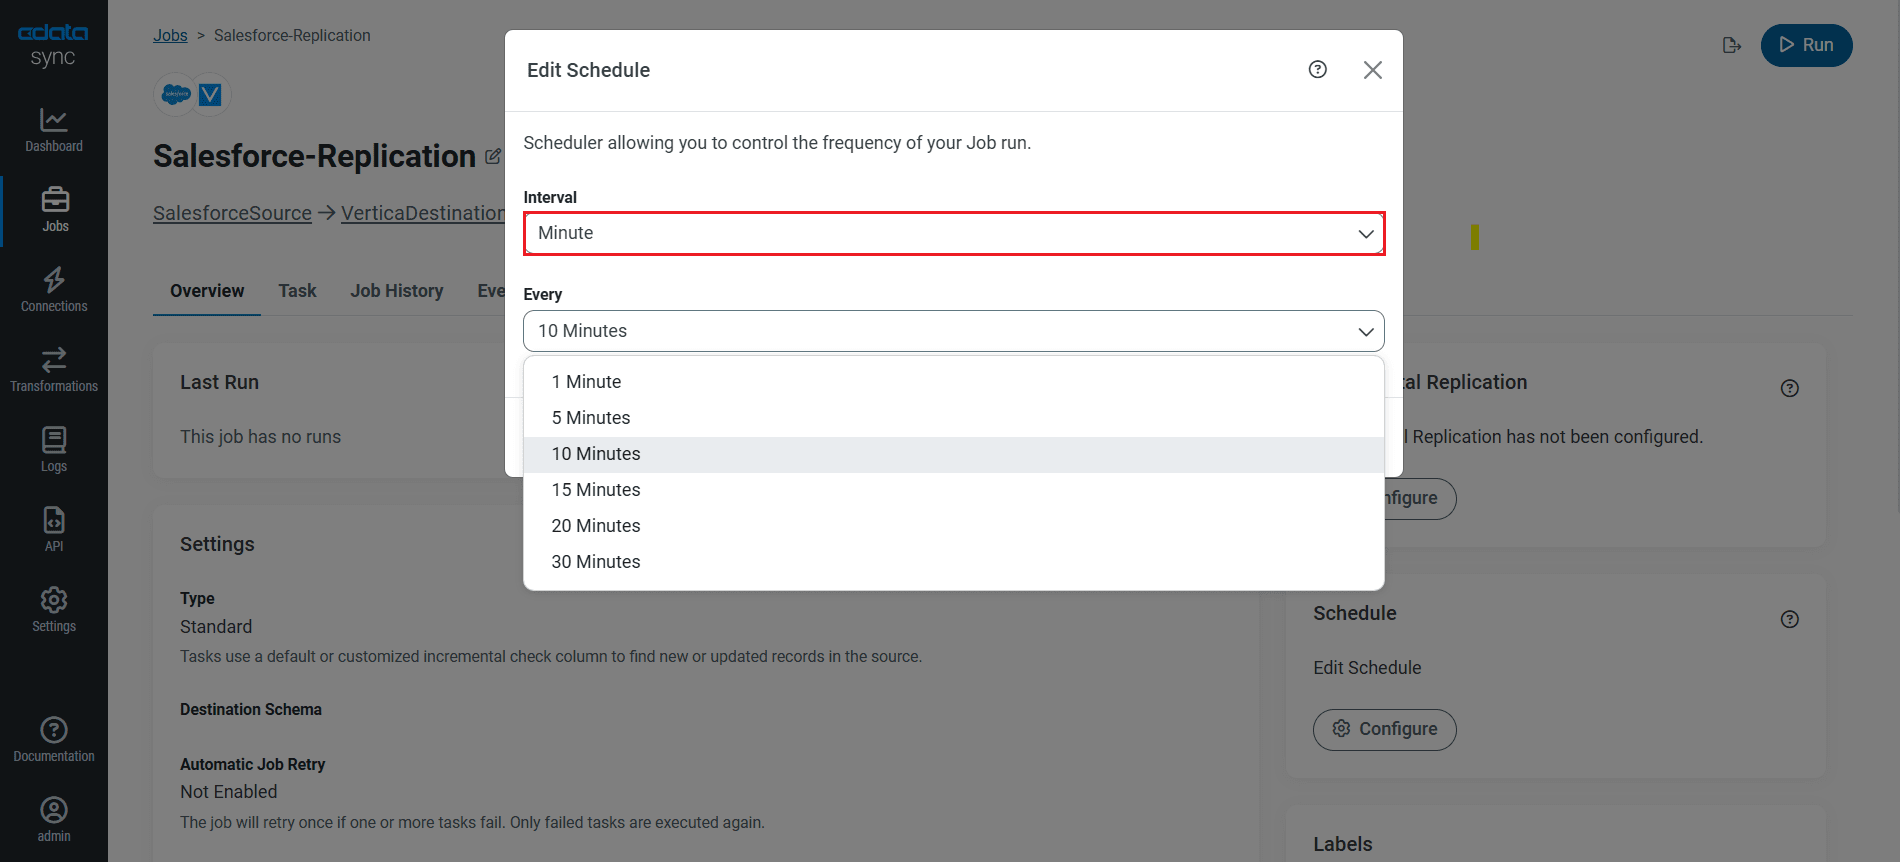
Task: Open the API section in sidebar
Action: (54, 530)
